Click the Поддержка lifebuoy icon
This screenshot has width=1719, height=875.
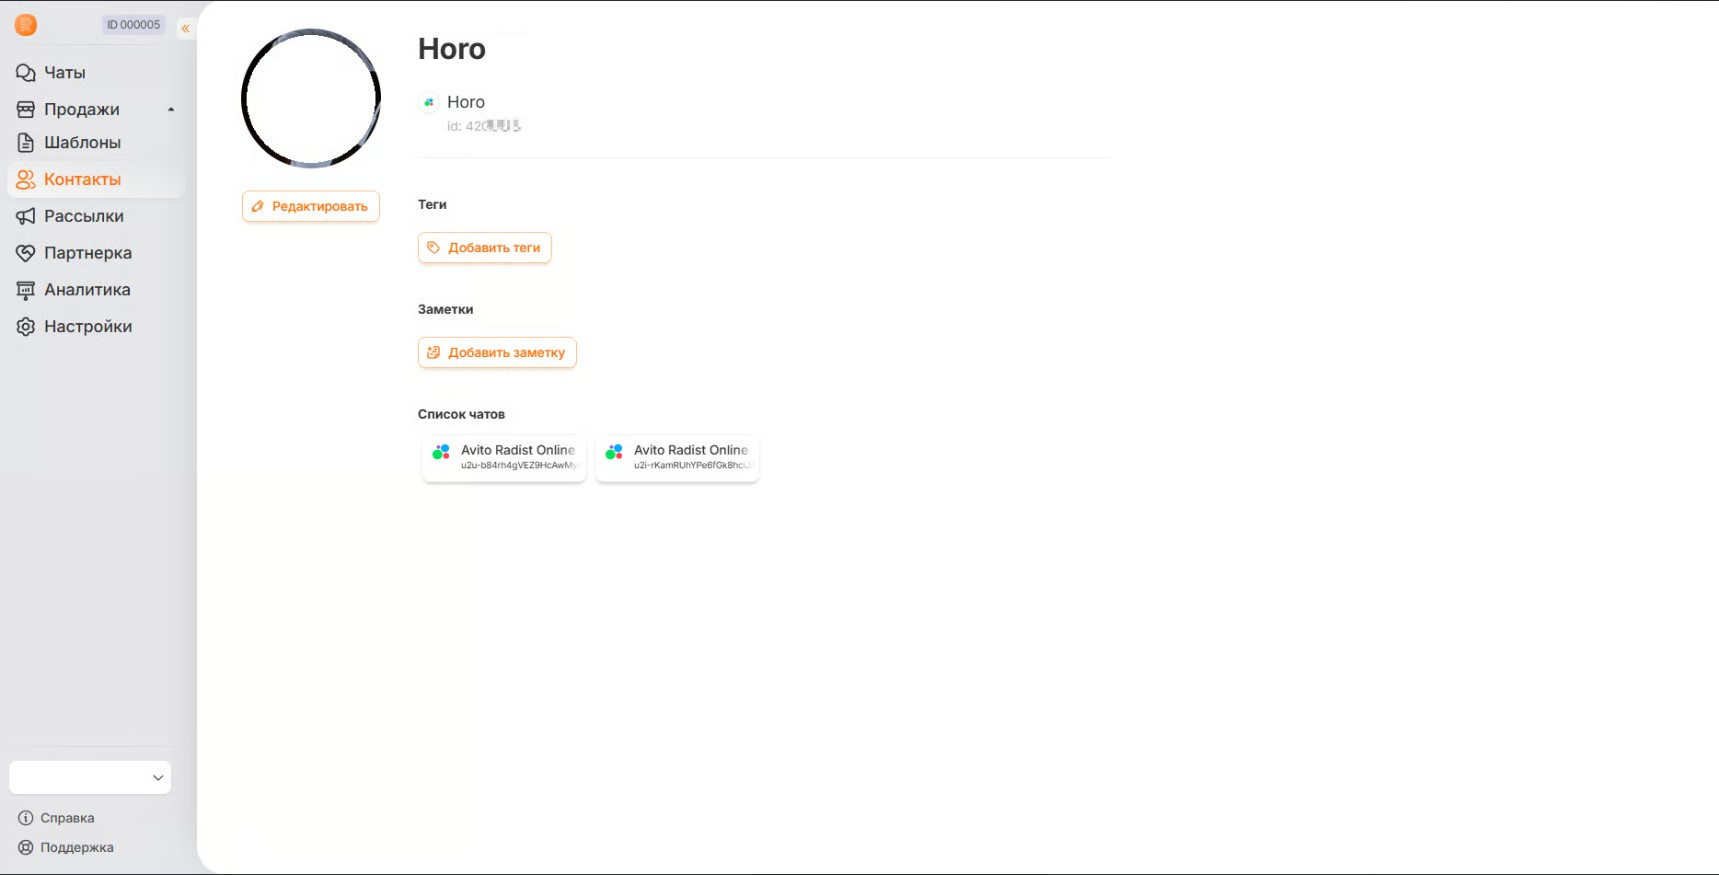pyautogui.click(x=26, y=848)
